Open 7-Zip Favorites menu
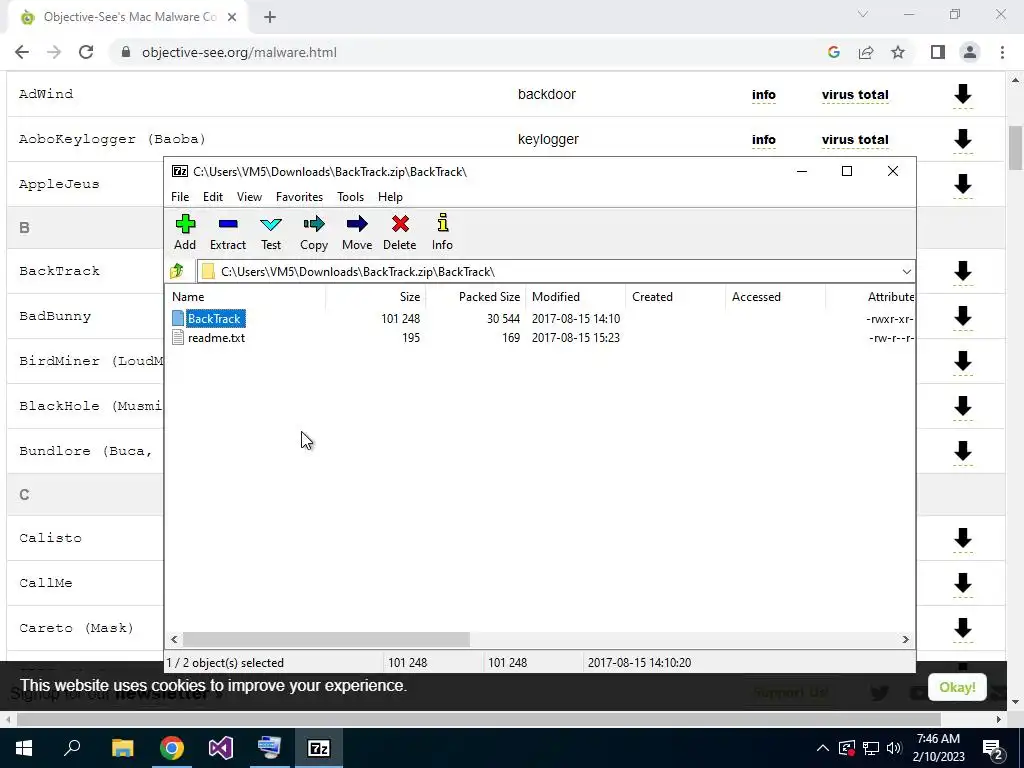 [299, 197]
